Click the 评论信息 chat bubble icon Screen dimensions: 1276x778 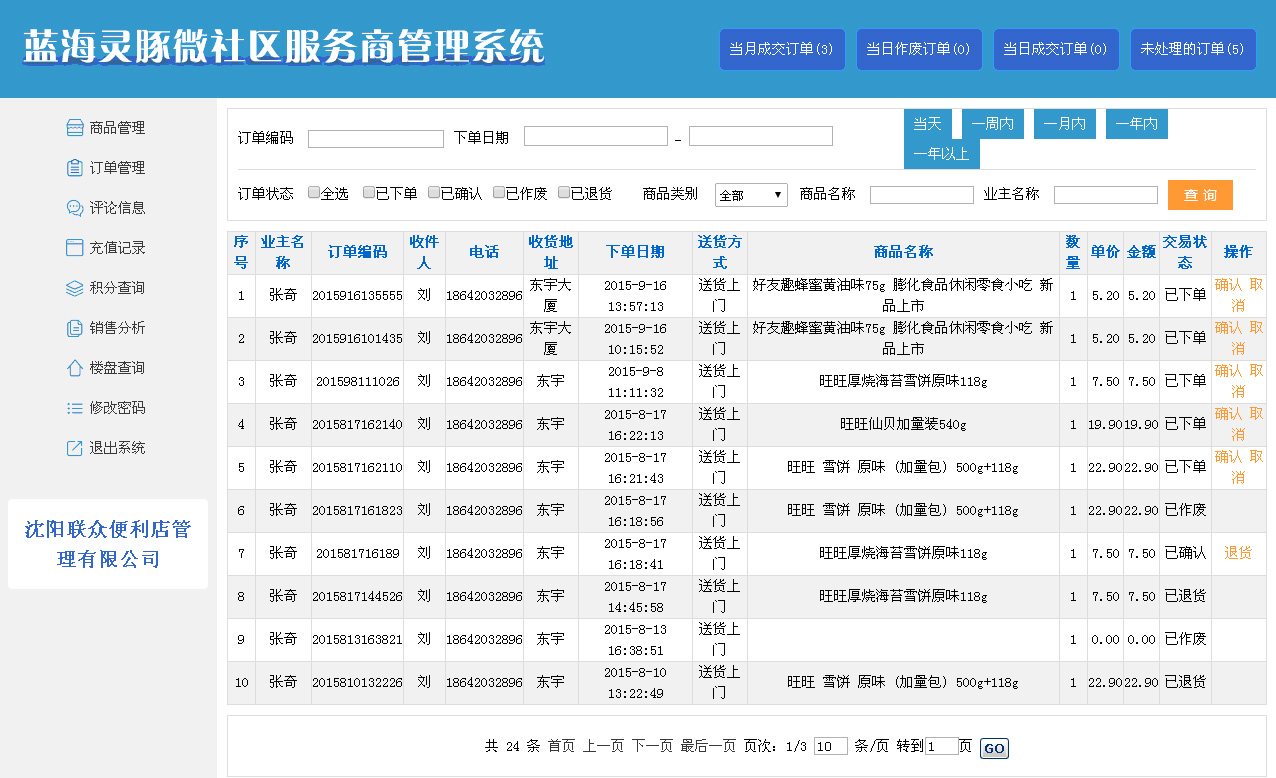pyautogui.click(x=74, y=208)
